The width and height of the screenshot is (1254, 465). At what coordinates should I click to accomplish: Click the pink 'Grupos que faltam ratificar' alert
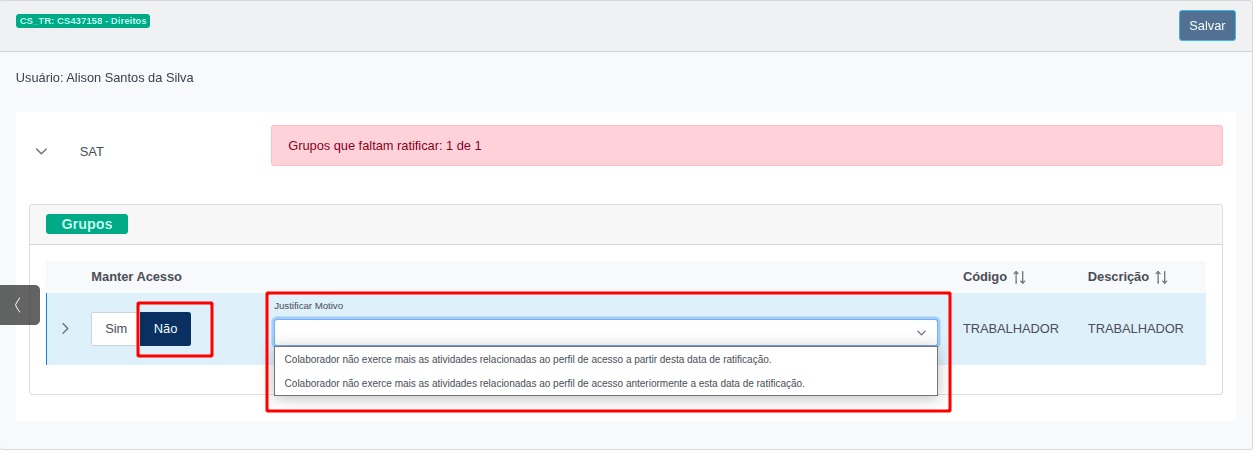point(746,146)
